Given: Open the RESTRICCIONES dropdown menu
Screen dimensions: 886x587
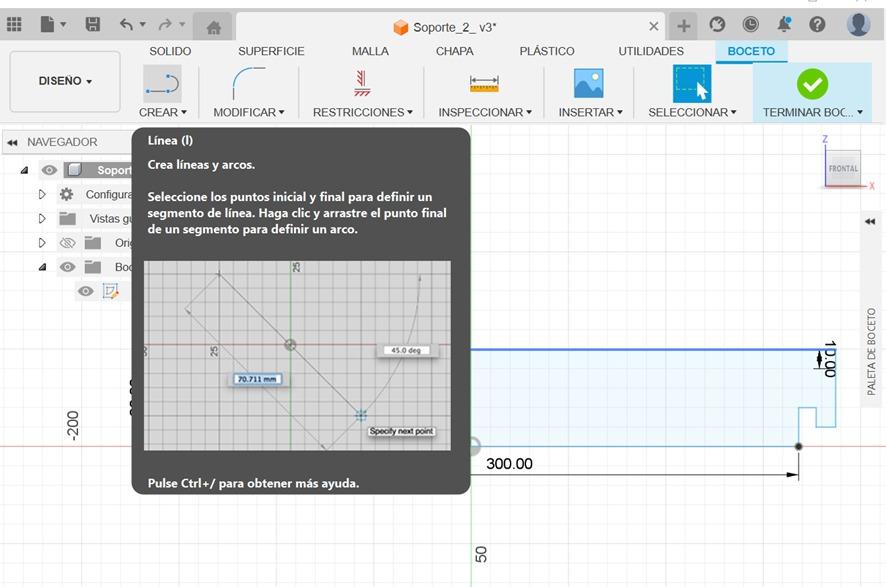Looking at the screenshot, I should point(363,112).
